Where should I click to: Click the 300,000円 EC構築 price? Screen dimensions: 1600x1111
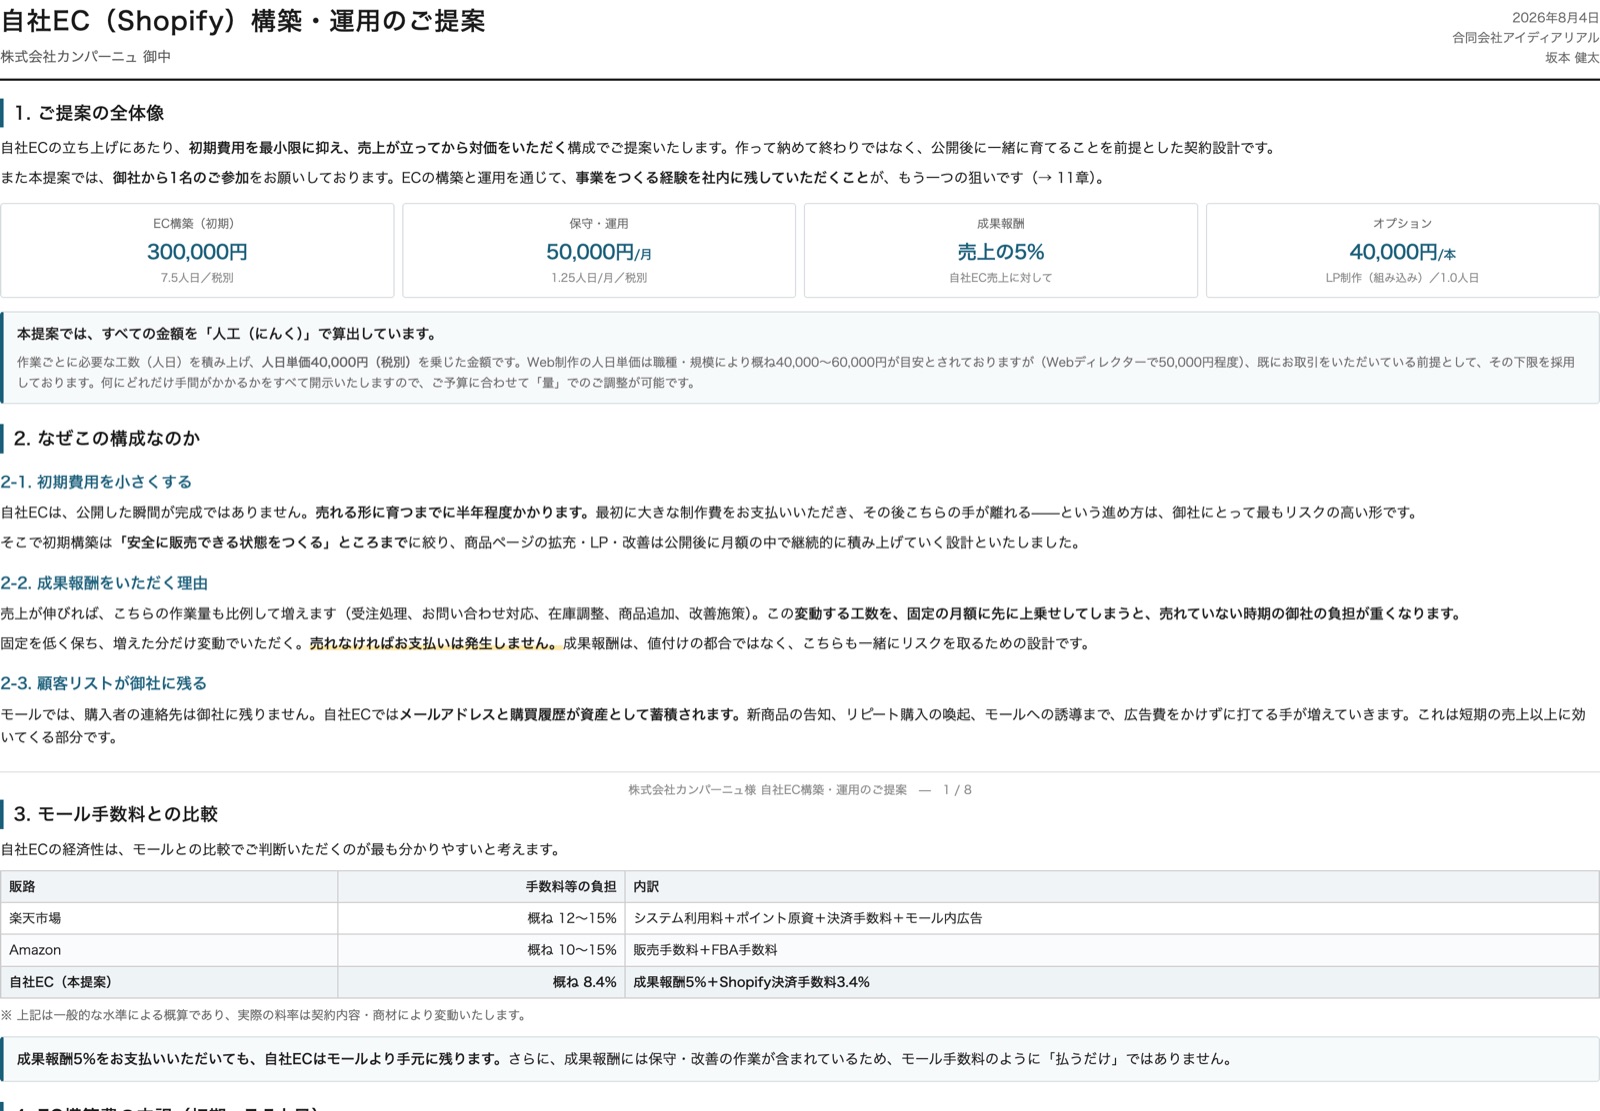(x=197, y=252)
